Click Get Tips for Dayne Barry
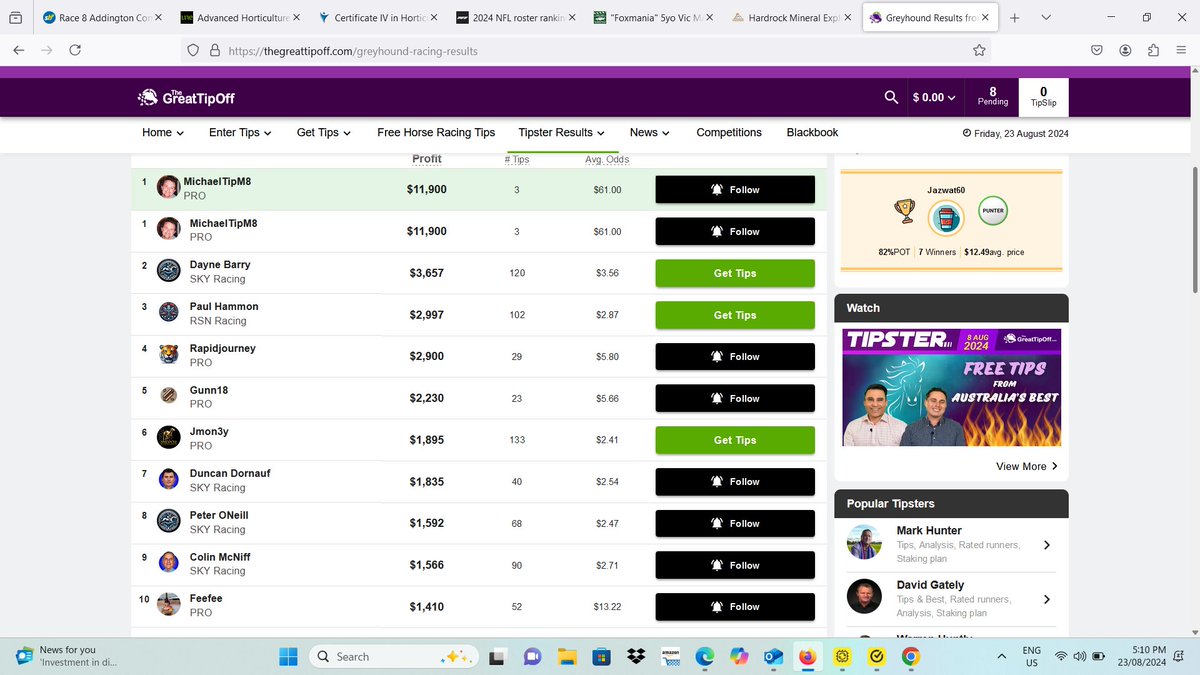This screenshot has height=675, width=1200. (735, 273)
